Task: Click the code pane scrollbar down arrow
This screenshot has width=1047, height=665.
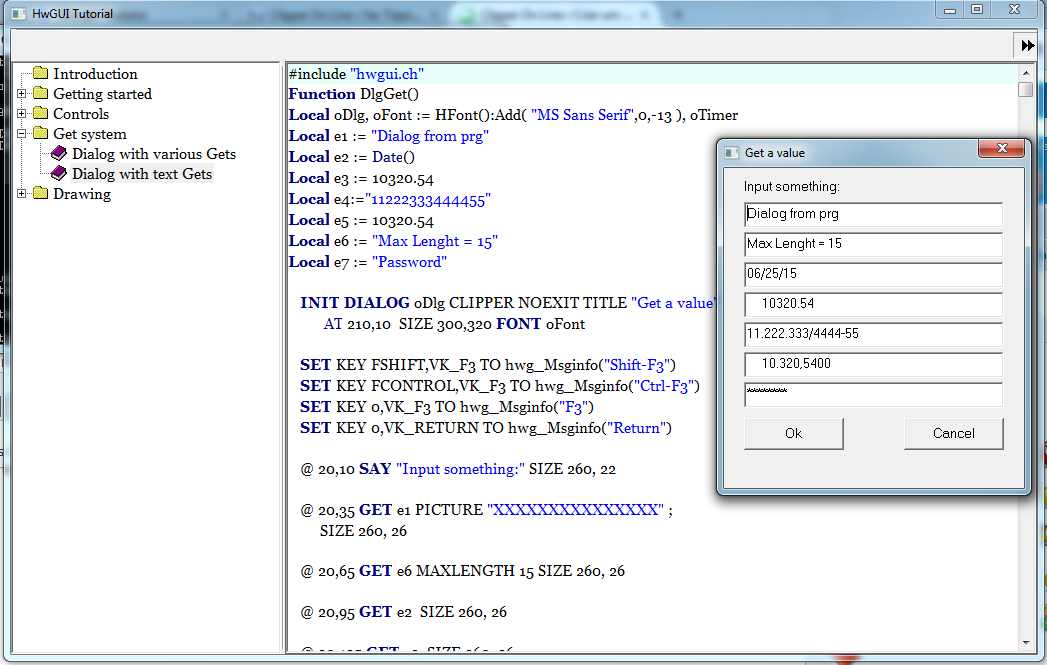Action: click(1025, 641)
